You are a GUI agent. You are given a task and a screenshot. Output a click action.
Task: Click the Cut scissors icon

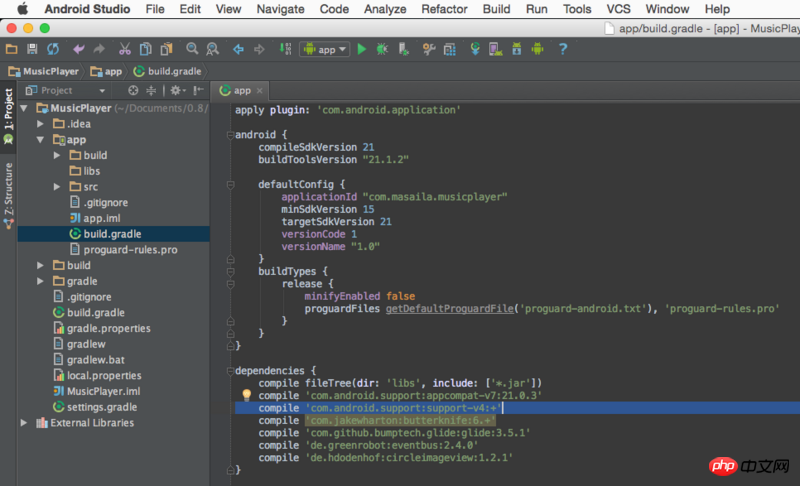click(x=124, y=49)
